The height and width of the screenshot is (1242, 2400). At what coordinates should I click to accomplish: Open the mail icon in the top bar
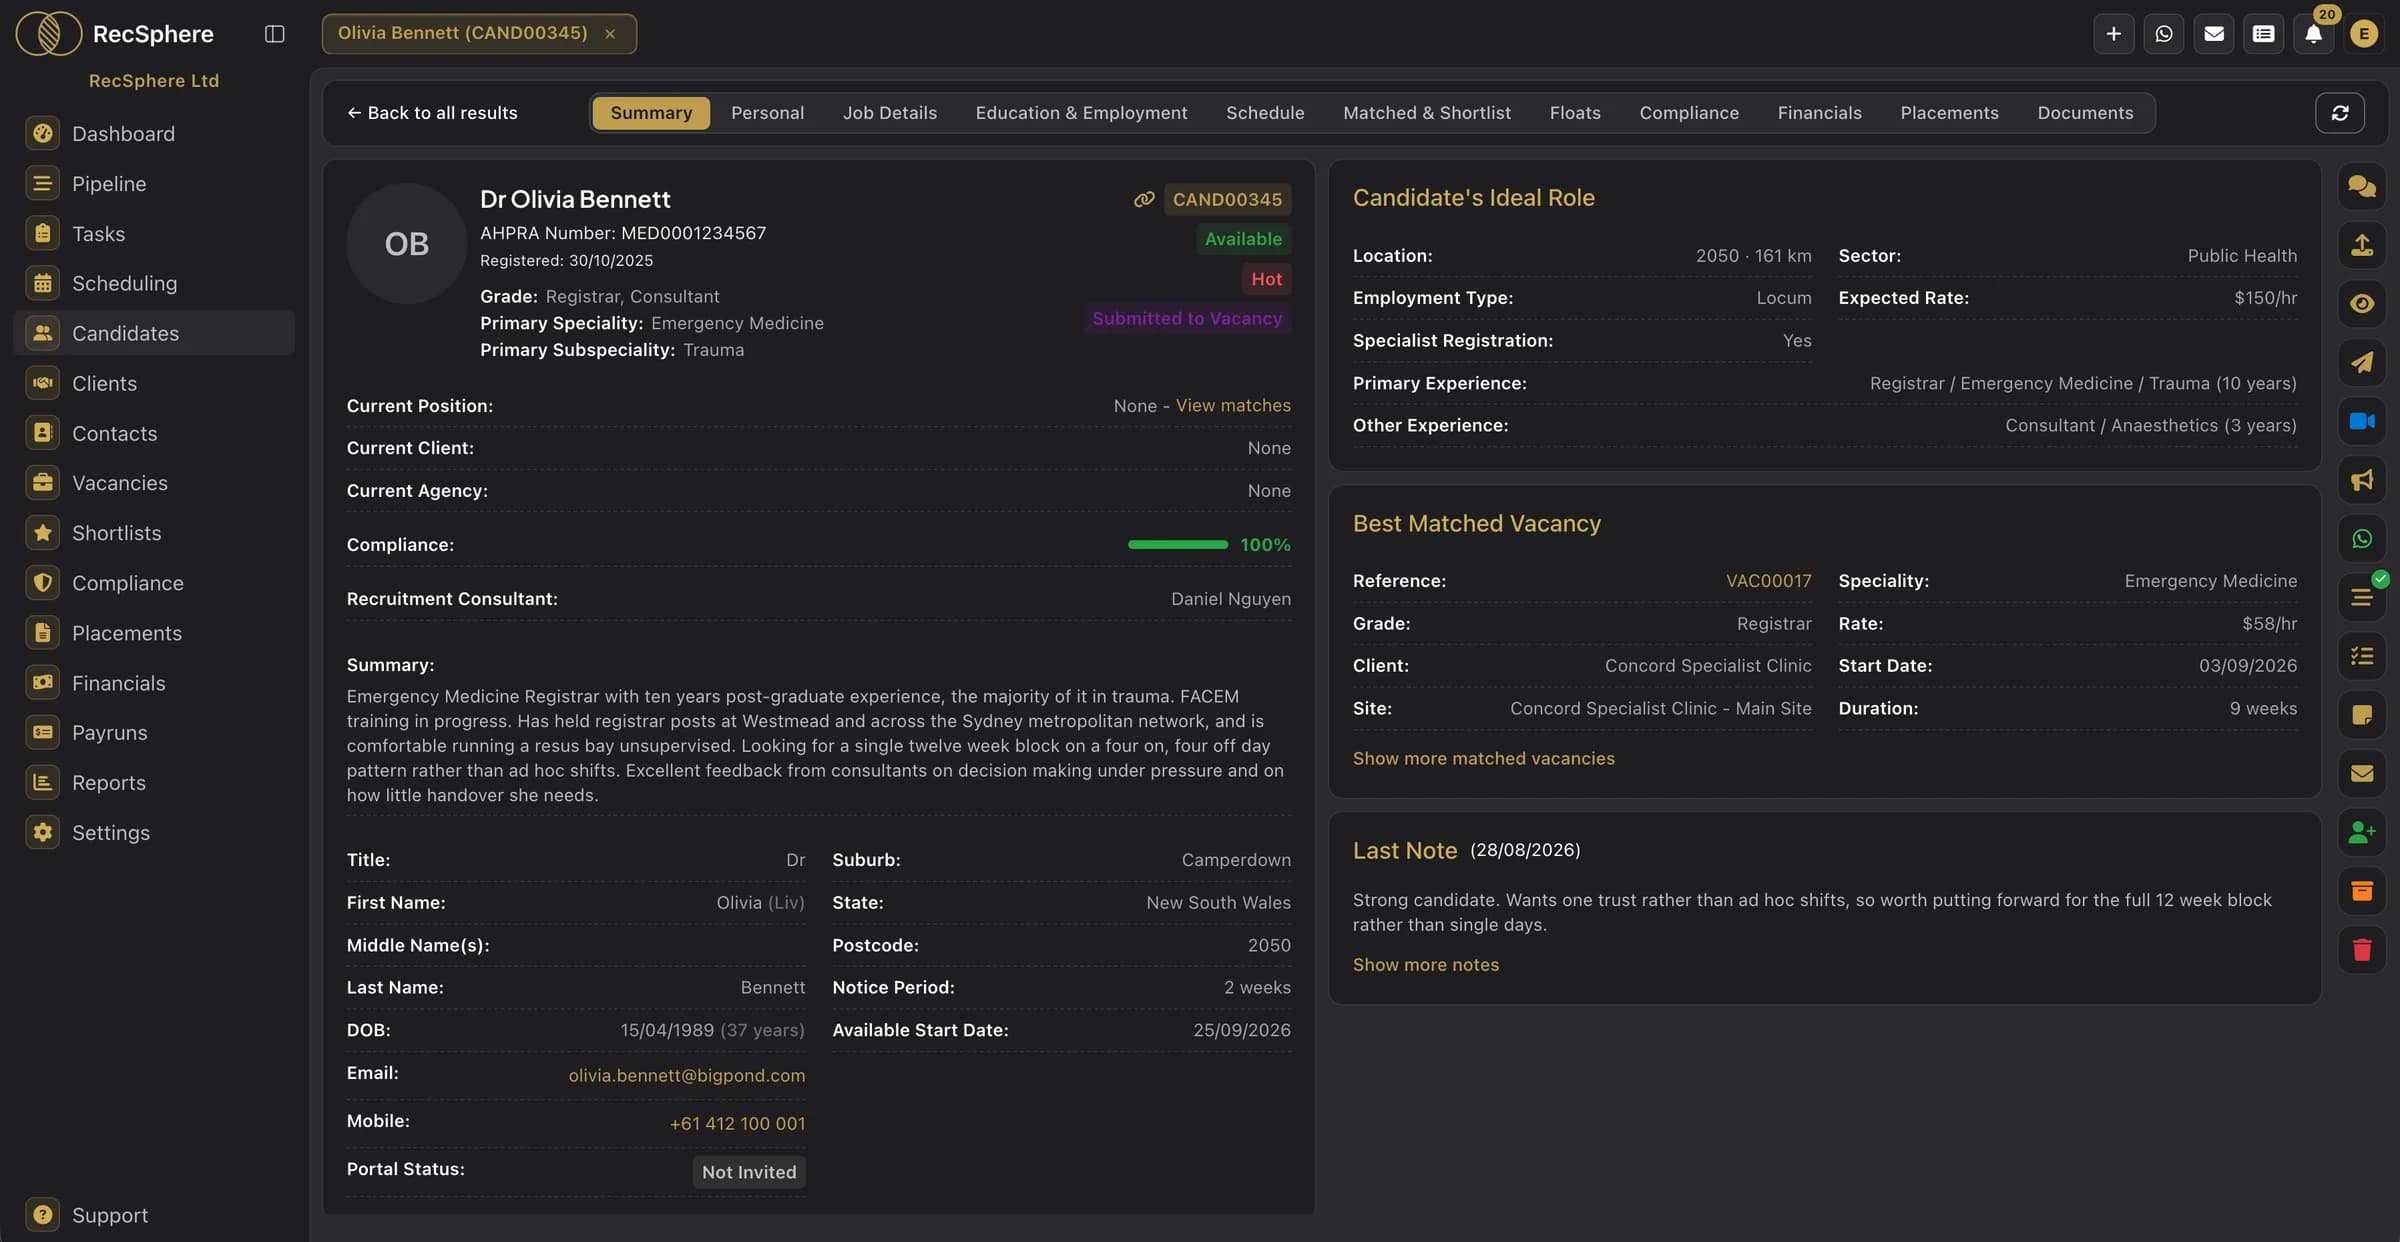click(2214, 34)
